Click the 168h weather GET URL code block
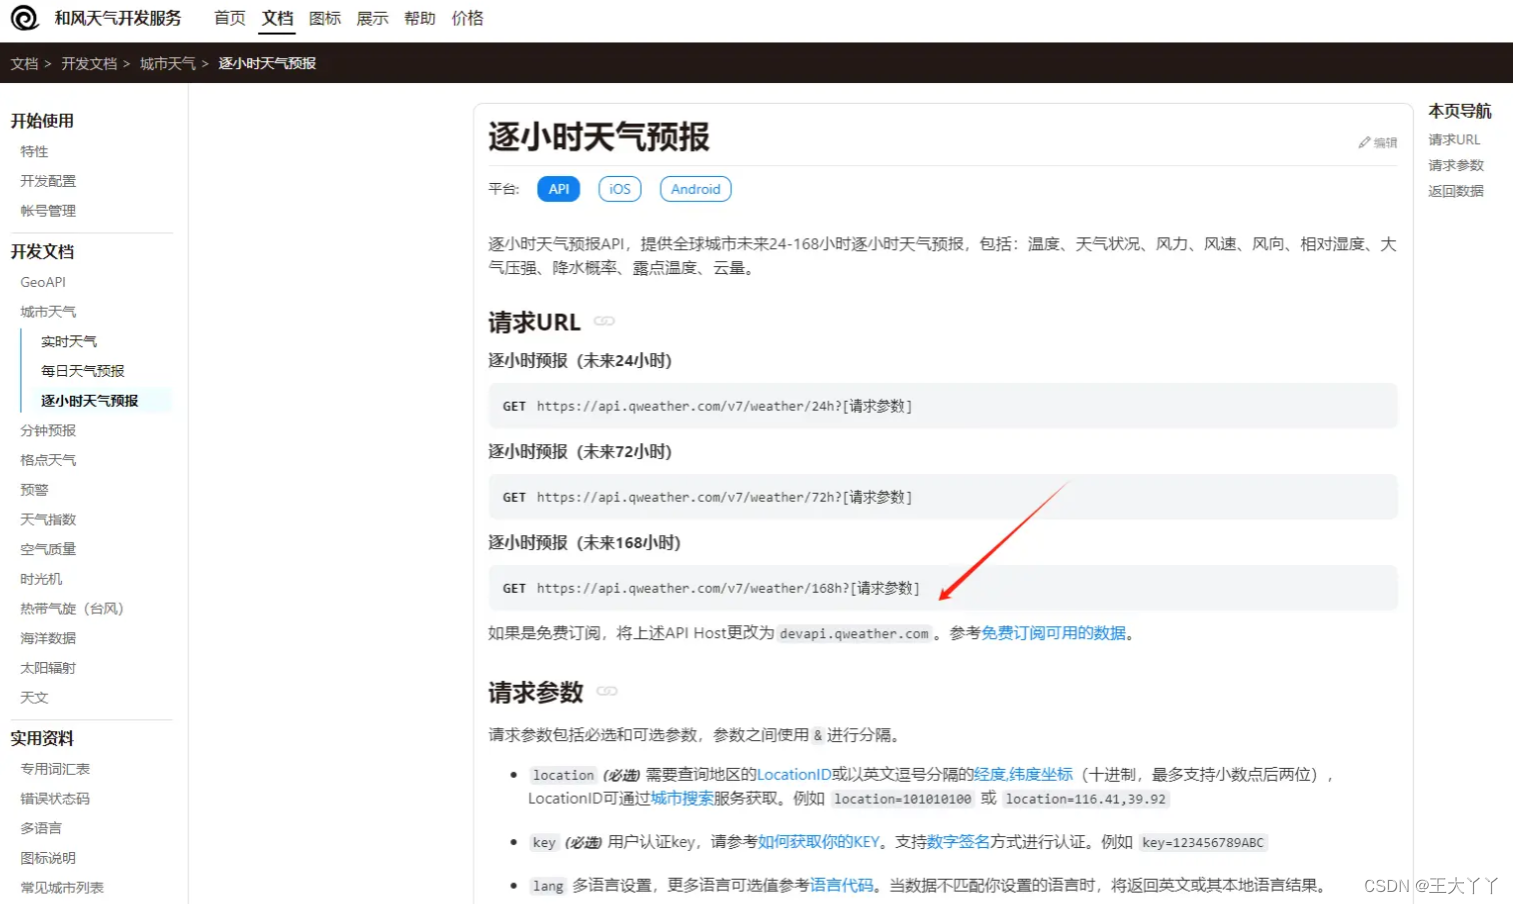The height and width of the screenshot is (904, 1513). pyautogui.click(x=943, y=588)
